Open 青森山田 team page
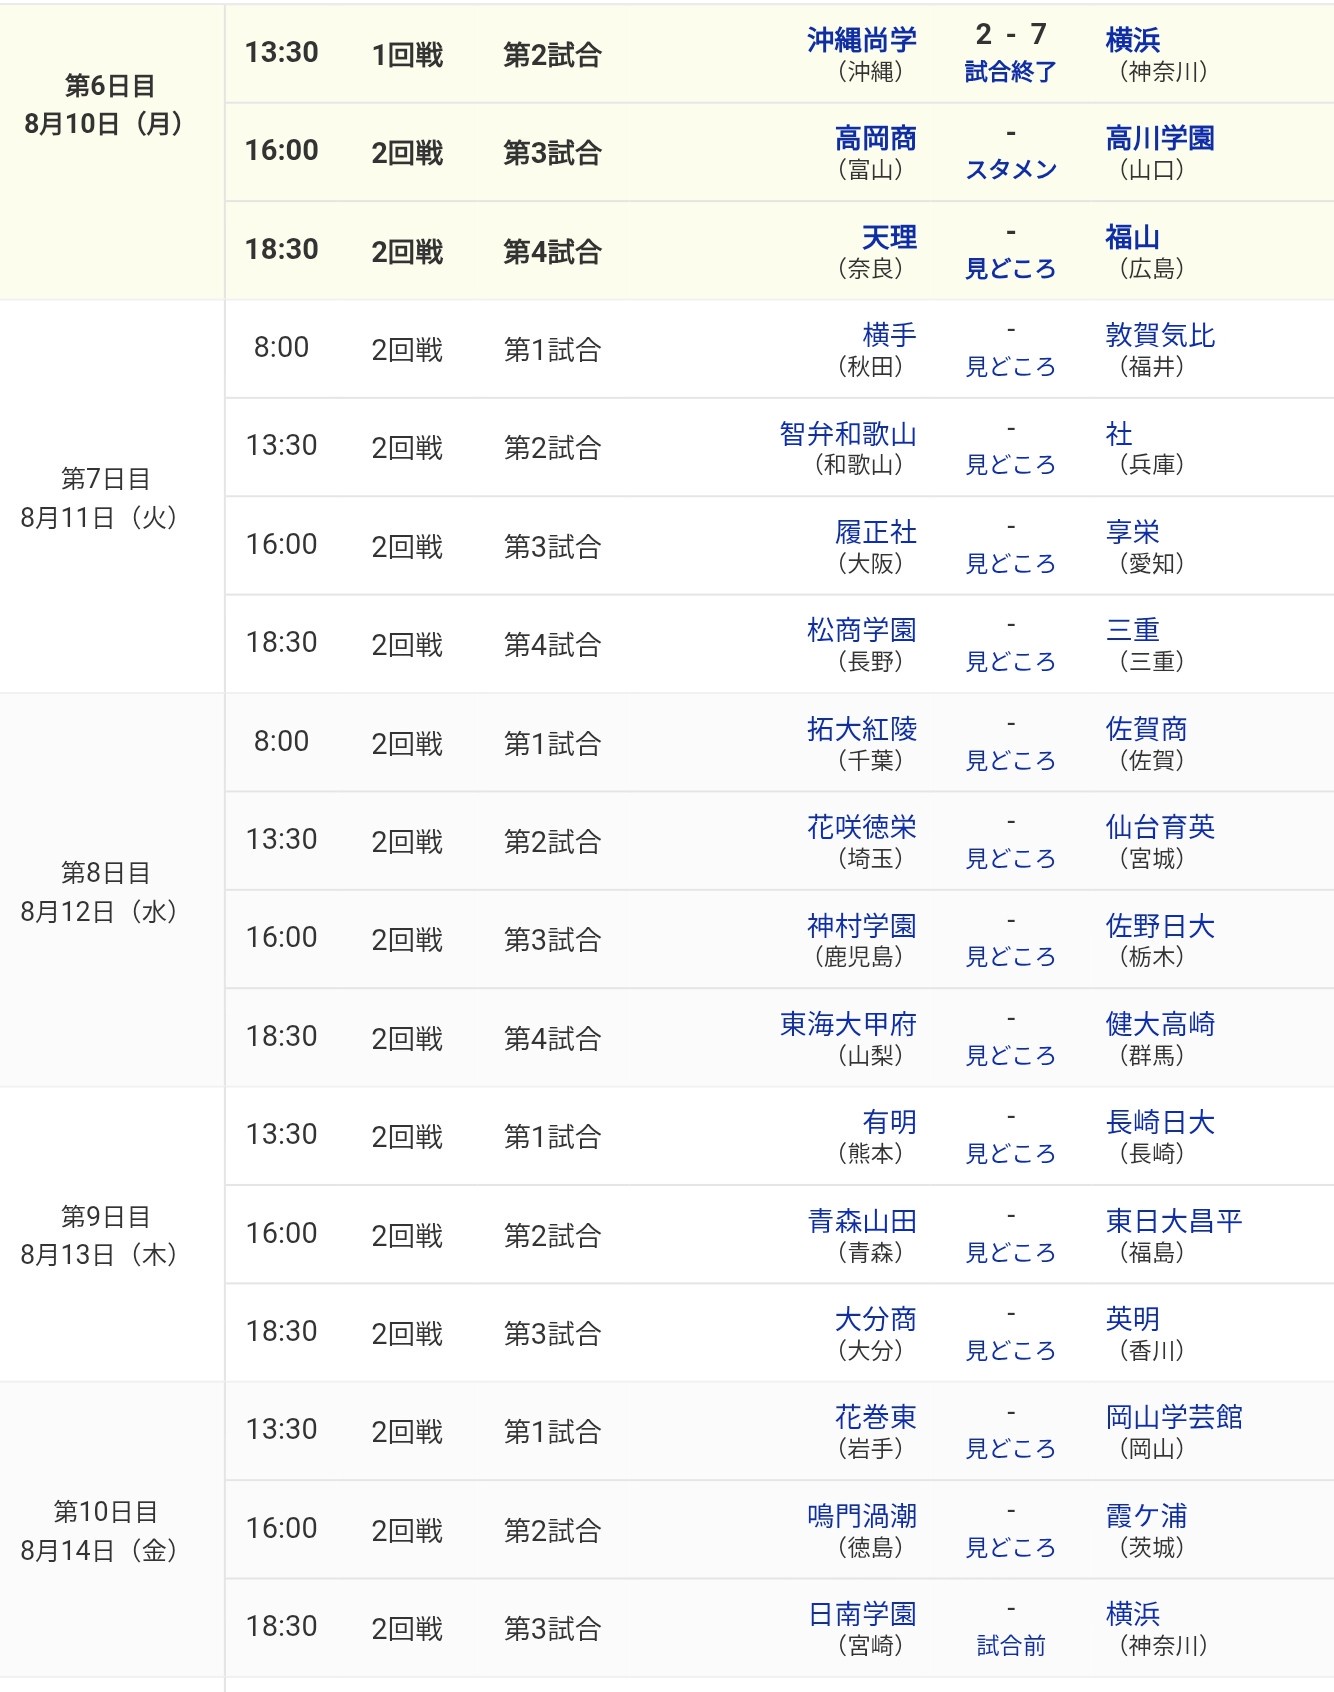 coord(861,1221)
